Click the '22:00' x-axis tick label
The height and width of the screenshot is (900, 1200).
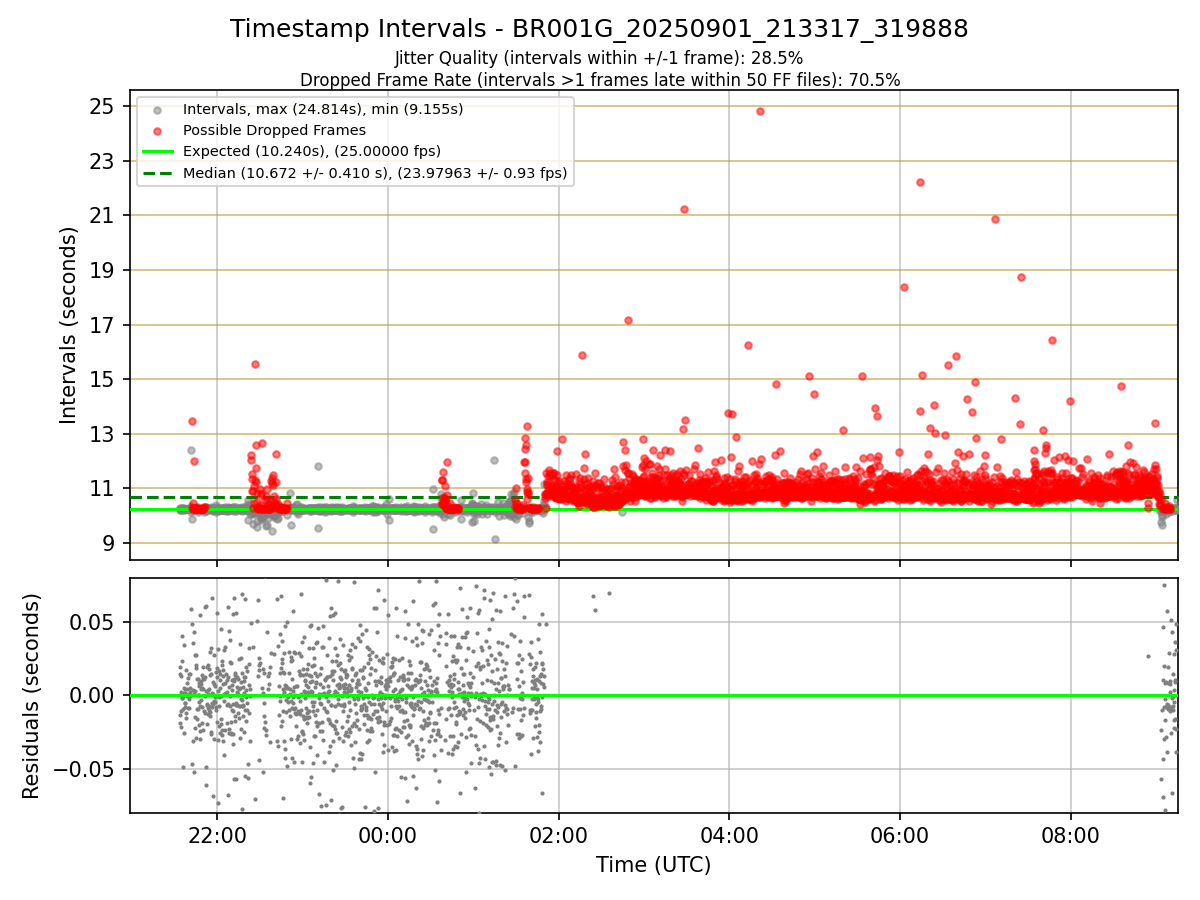[217, 835]
